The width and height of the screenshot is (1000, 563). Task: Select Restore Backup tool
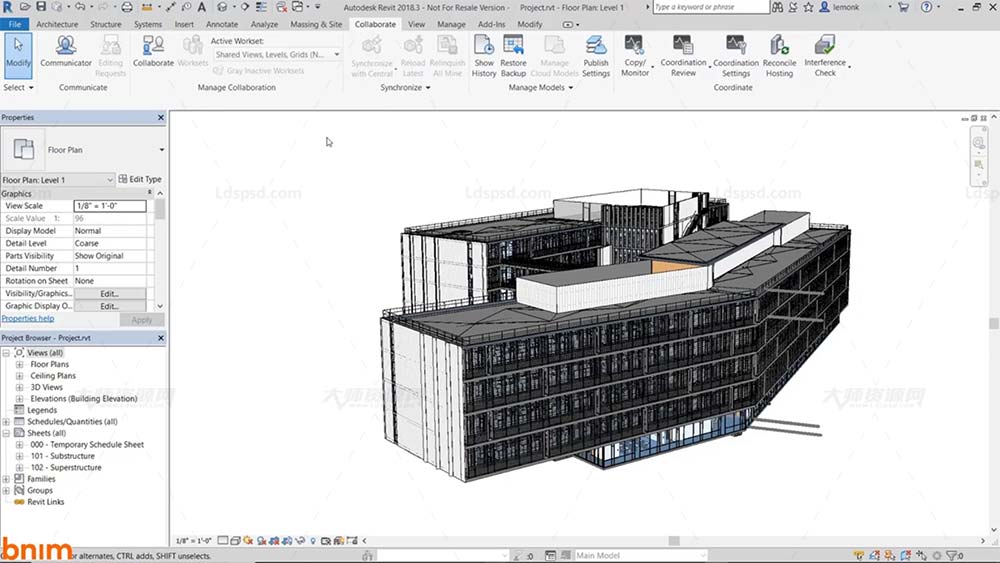click(x=513, y=56)
